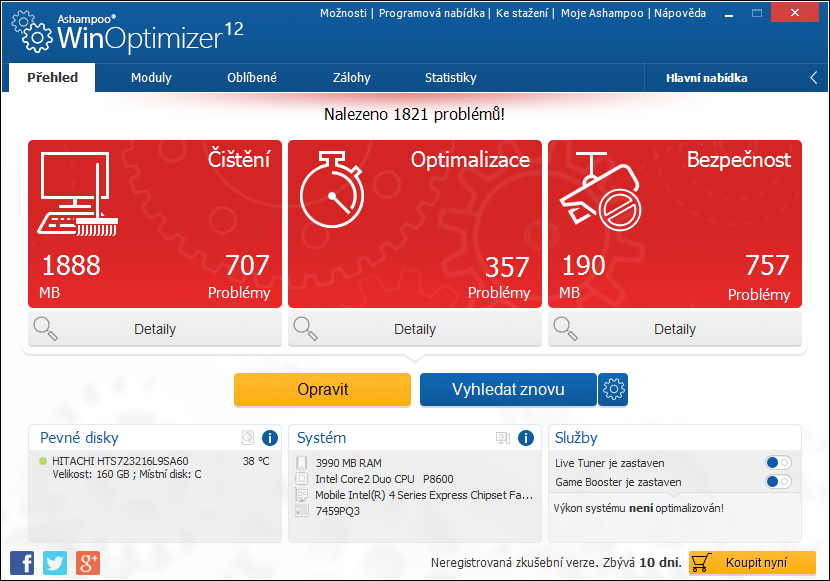Click green status dot for HITACHI disk
Screen dimensions: 830x581
(x=43, y=461)
